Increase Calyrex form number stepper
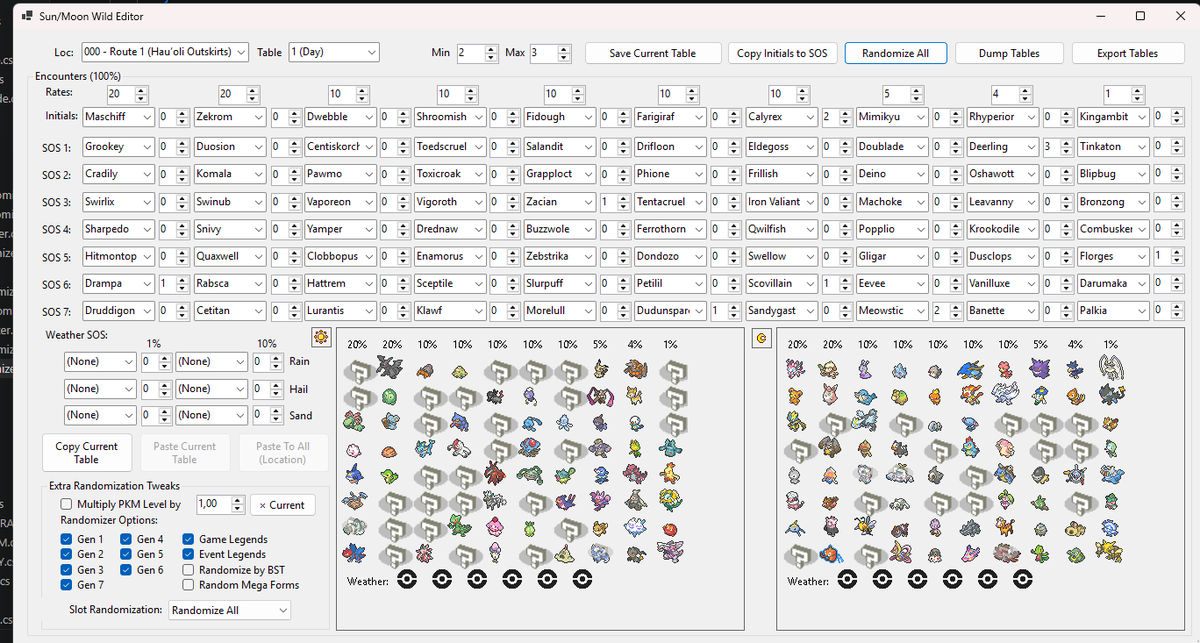 point(846,113)
